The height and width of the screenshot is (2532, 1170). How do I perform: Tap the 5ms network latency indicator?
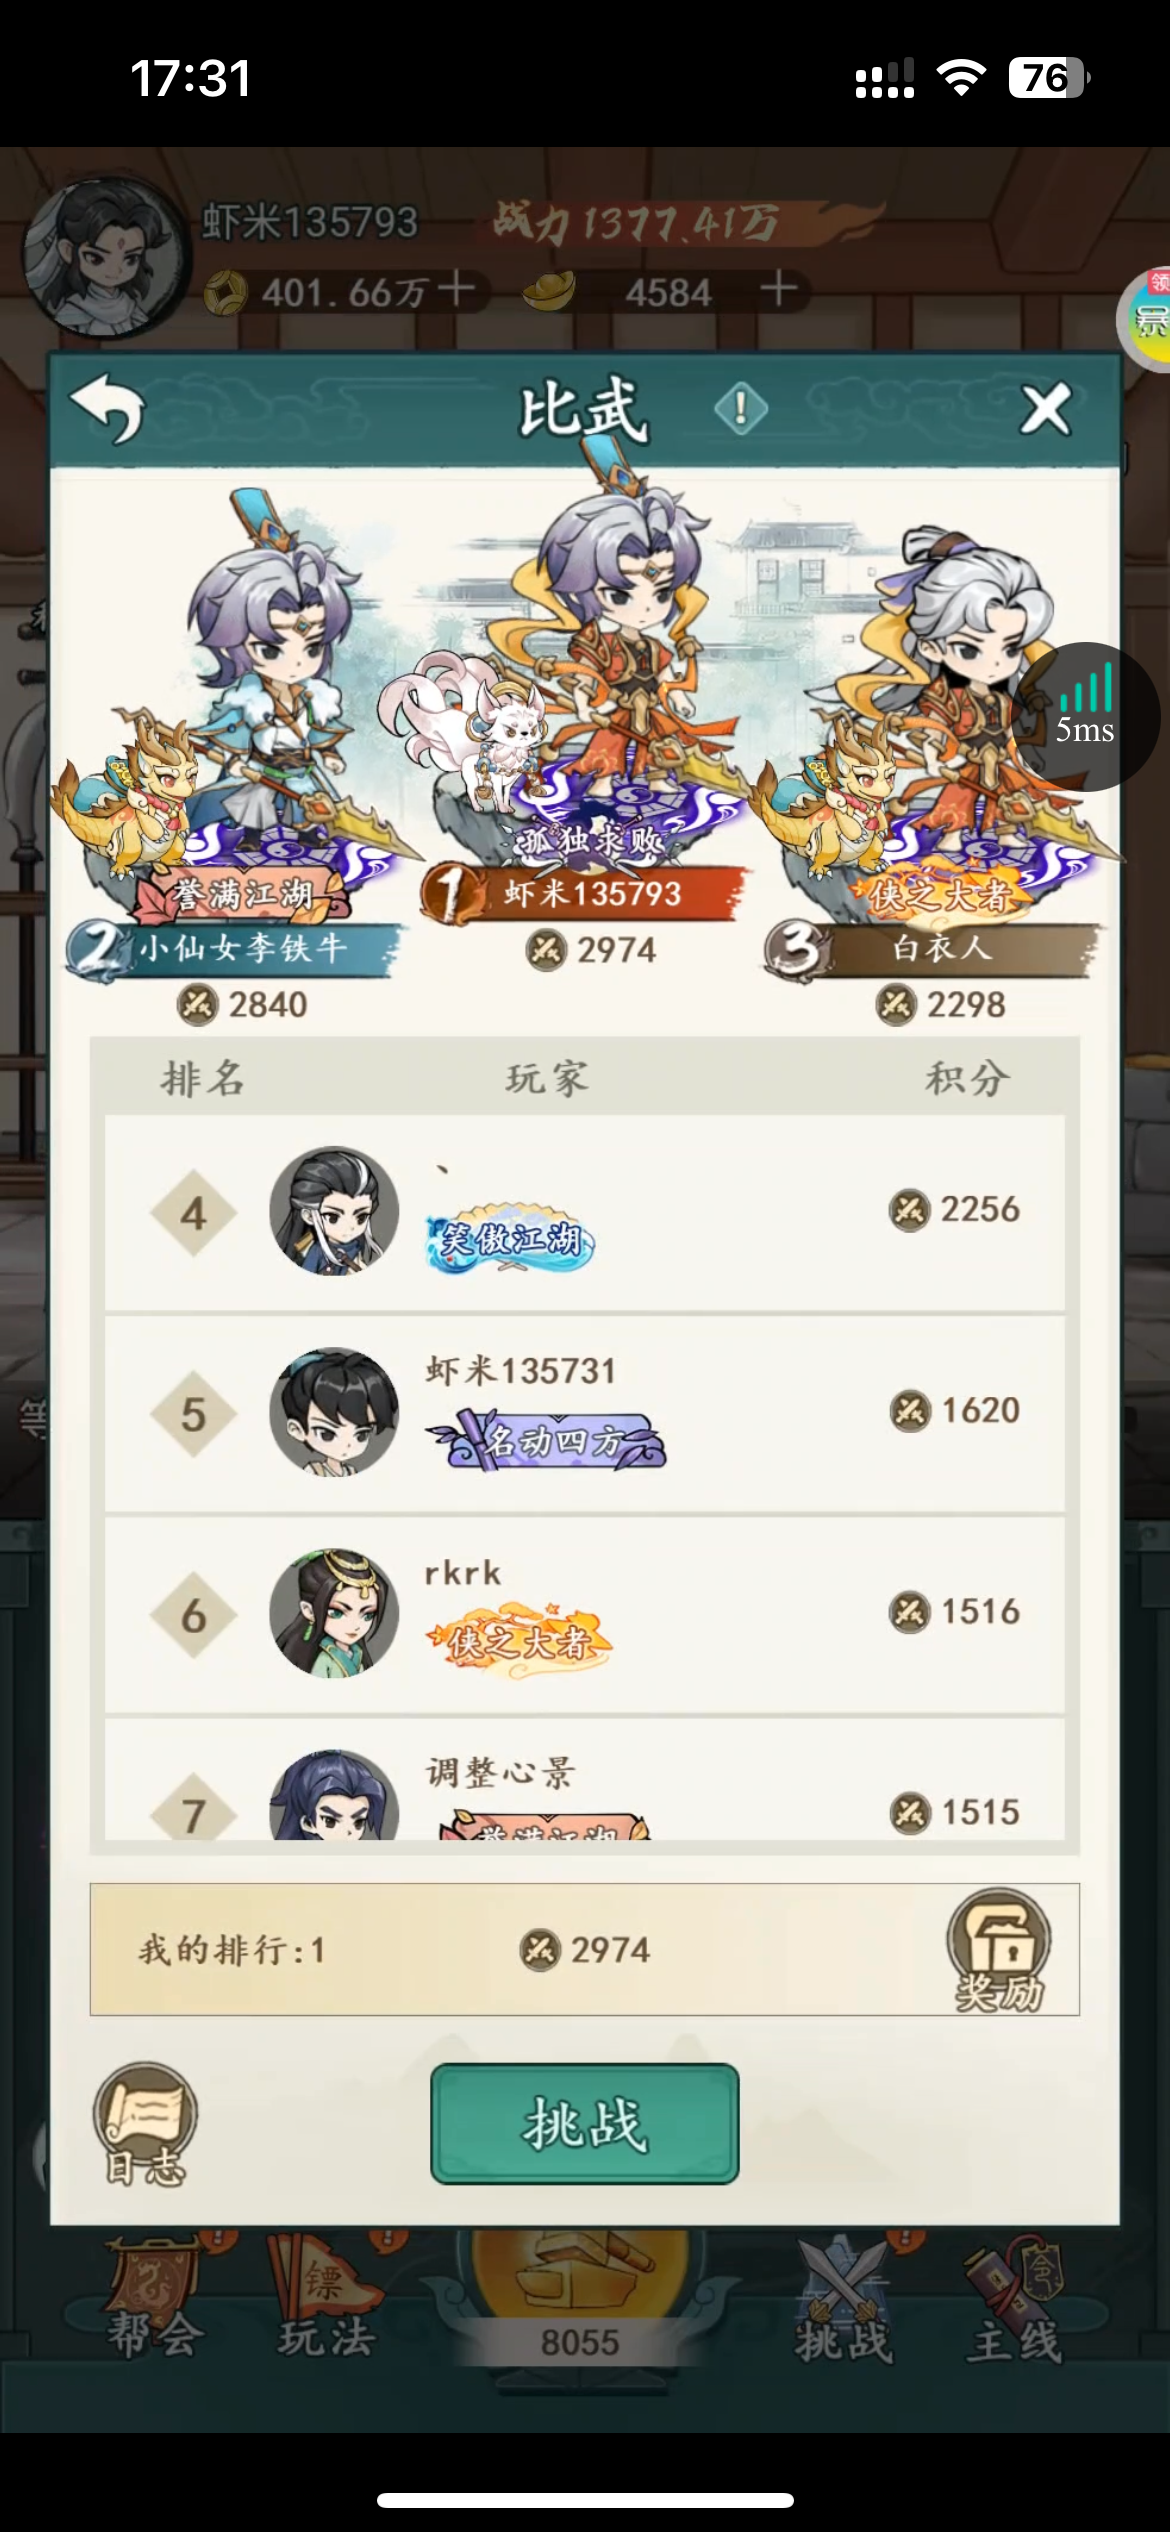pos(1086,716)
